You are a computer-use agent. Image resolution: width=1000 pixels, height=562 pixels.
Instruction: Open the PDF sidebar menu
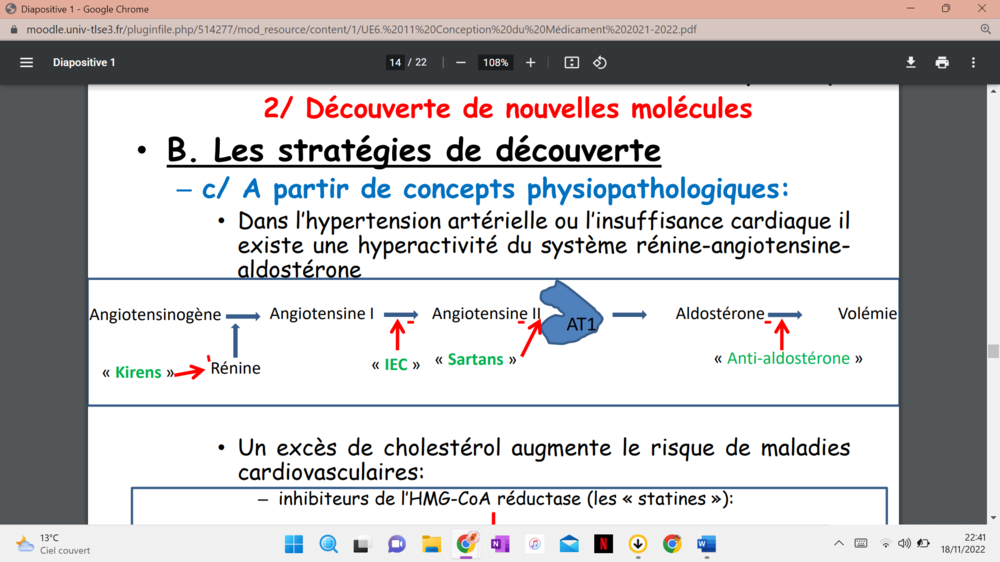27,62
